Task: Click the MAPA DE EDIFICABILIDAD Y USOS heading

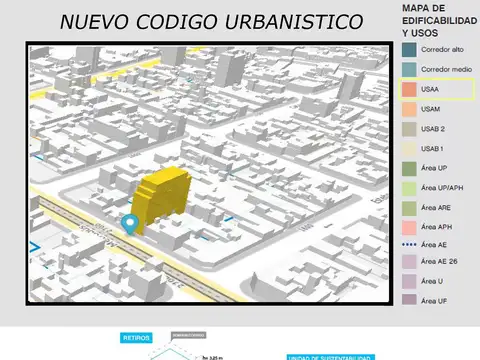Action: point(439,21)
